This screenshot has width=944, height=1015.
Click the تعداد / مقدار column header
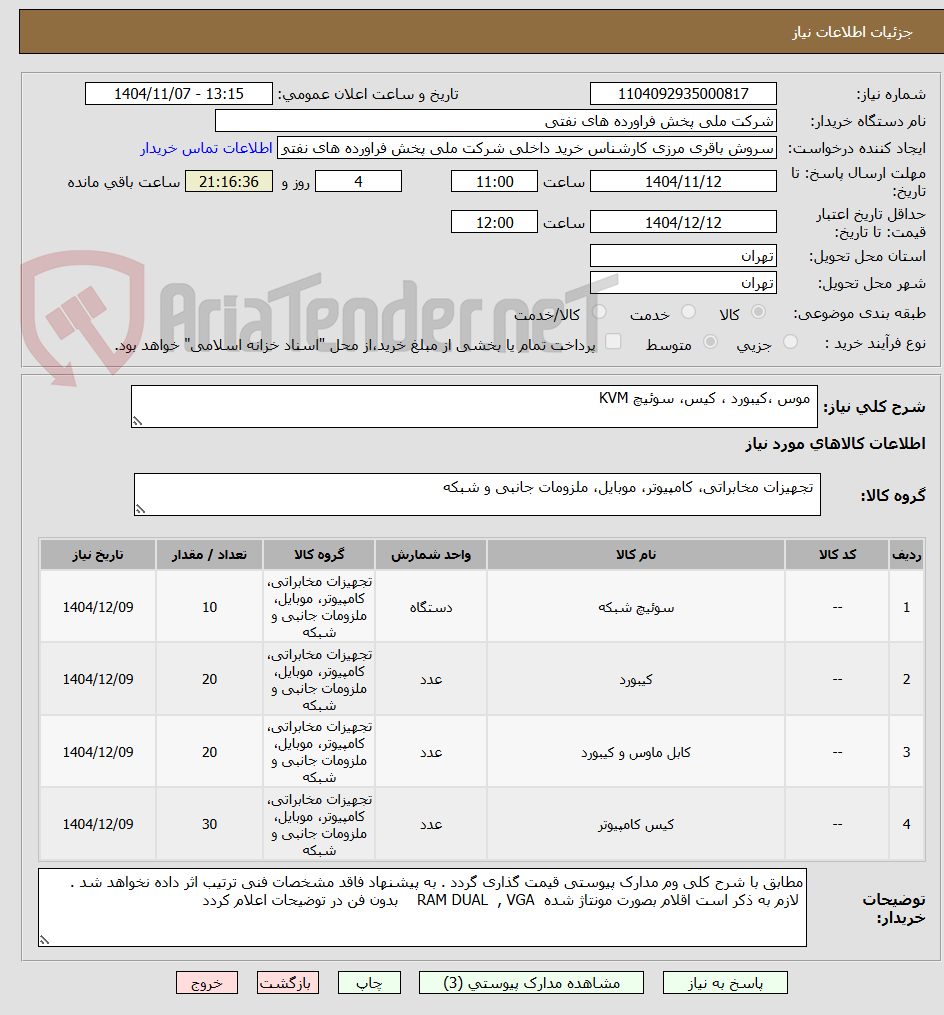click(x=209, y=555)
